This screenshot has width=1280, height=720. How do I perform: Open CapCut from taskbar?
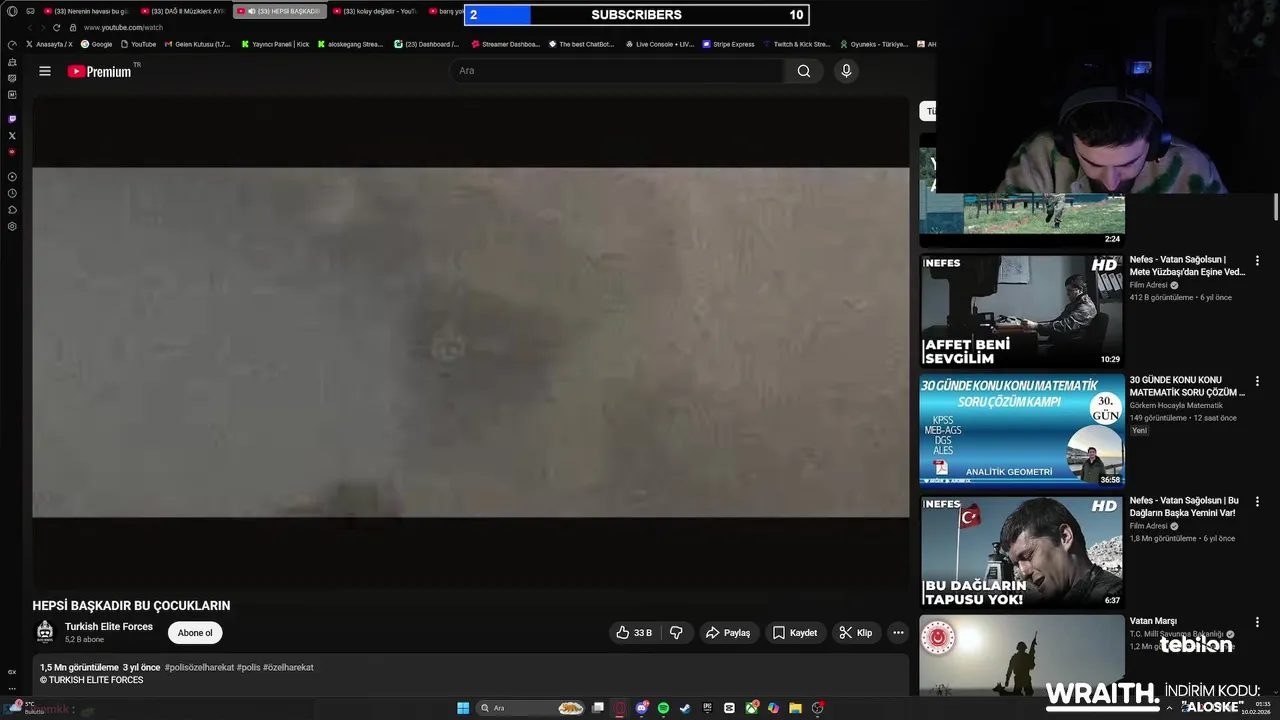[x=729, y=708]
